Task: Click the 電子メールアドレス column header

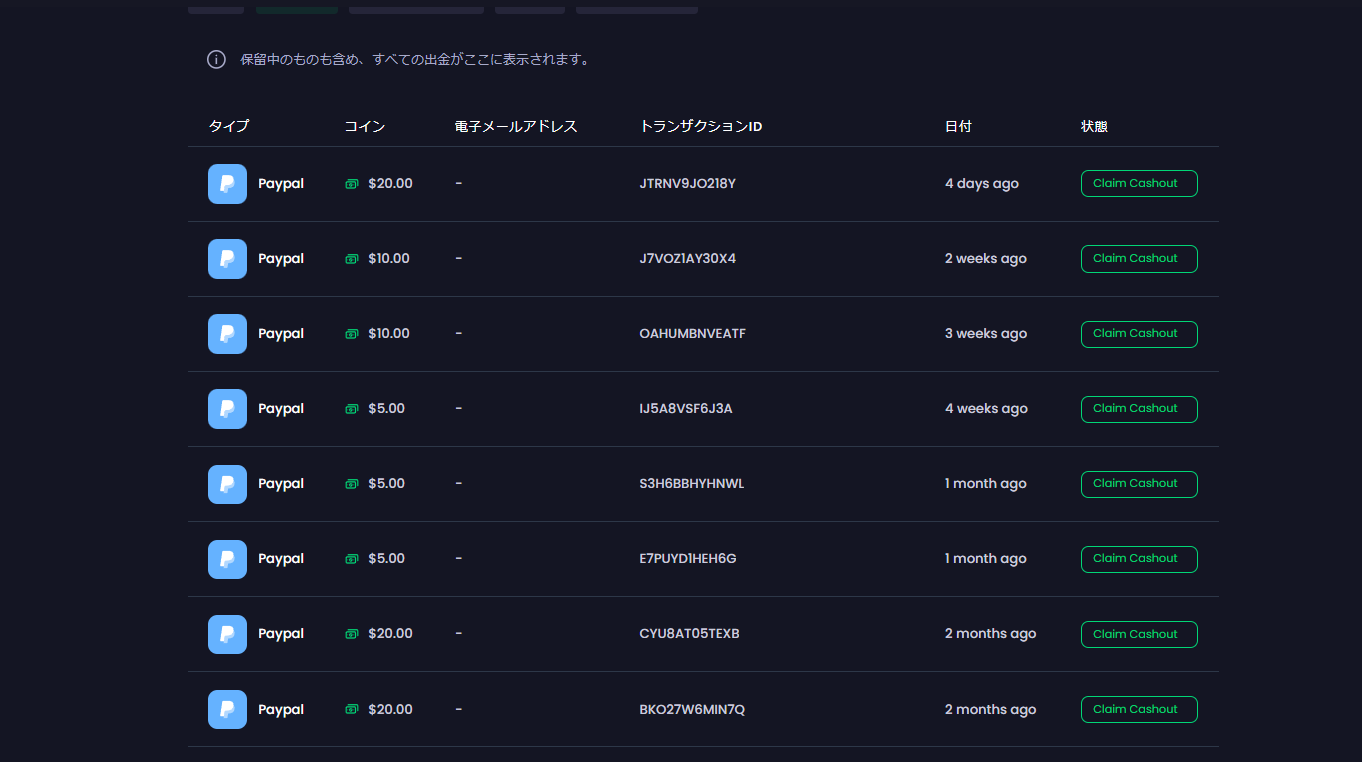Action: coord(516,126)
